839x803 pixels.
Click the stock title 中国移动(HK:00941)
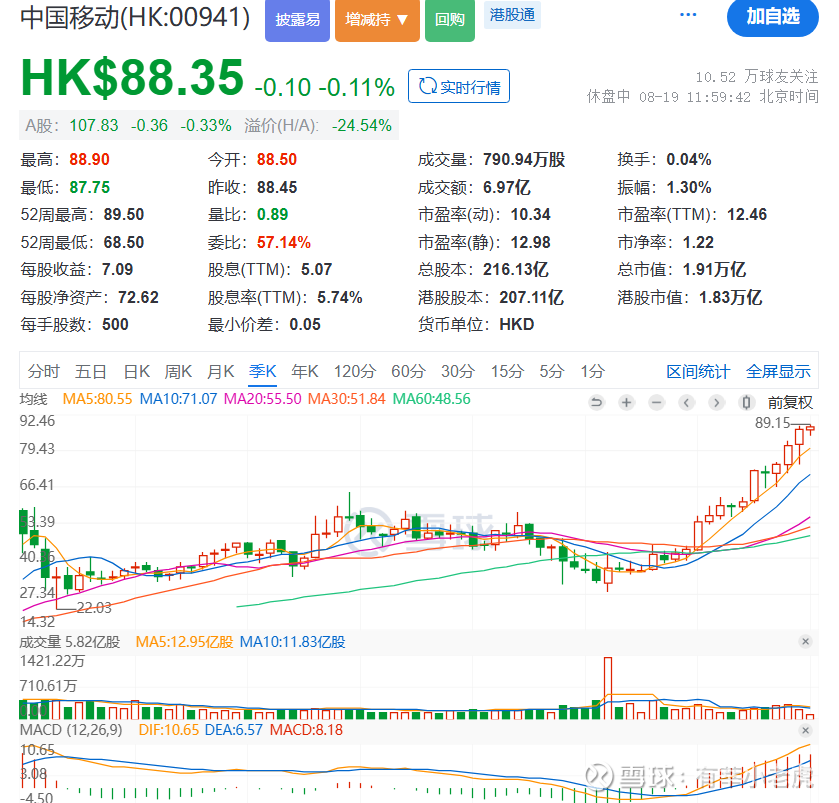coord(135,17)
